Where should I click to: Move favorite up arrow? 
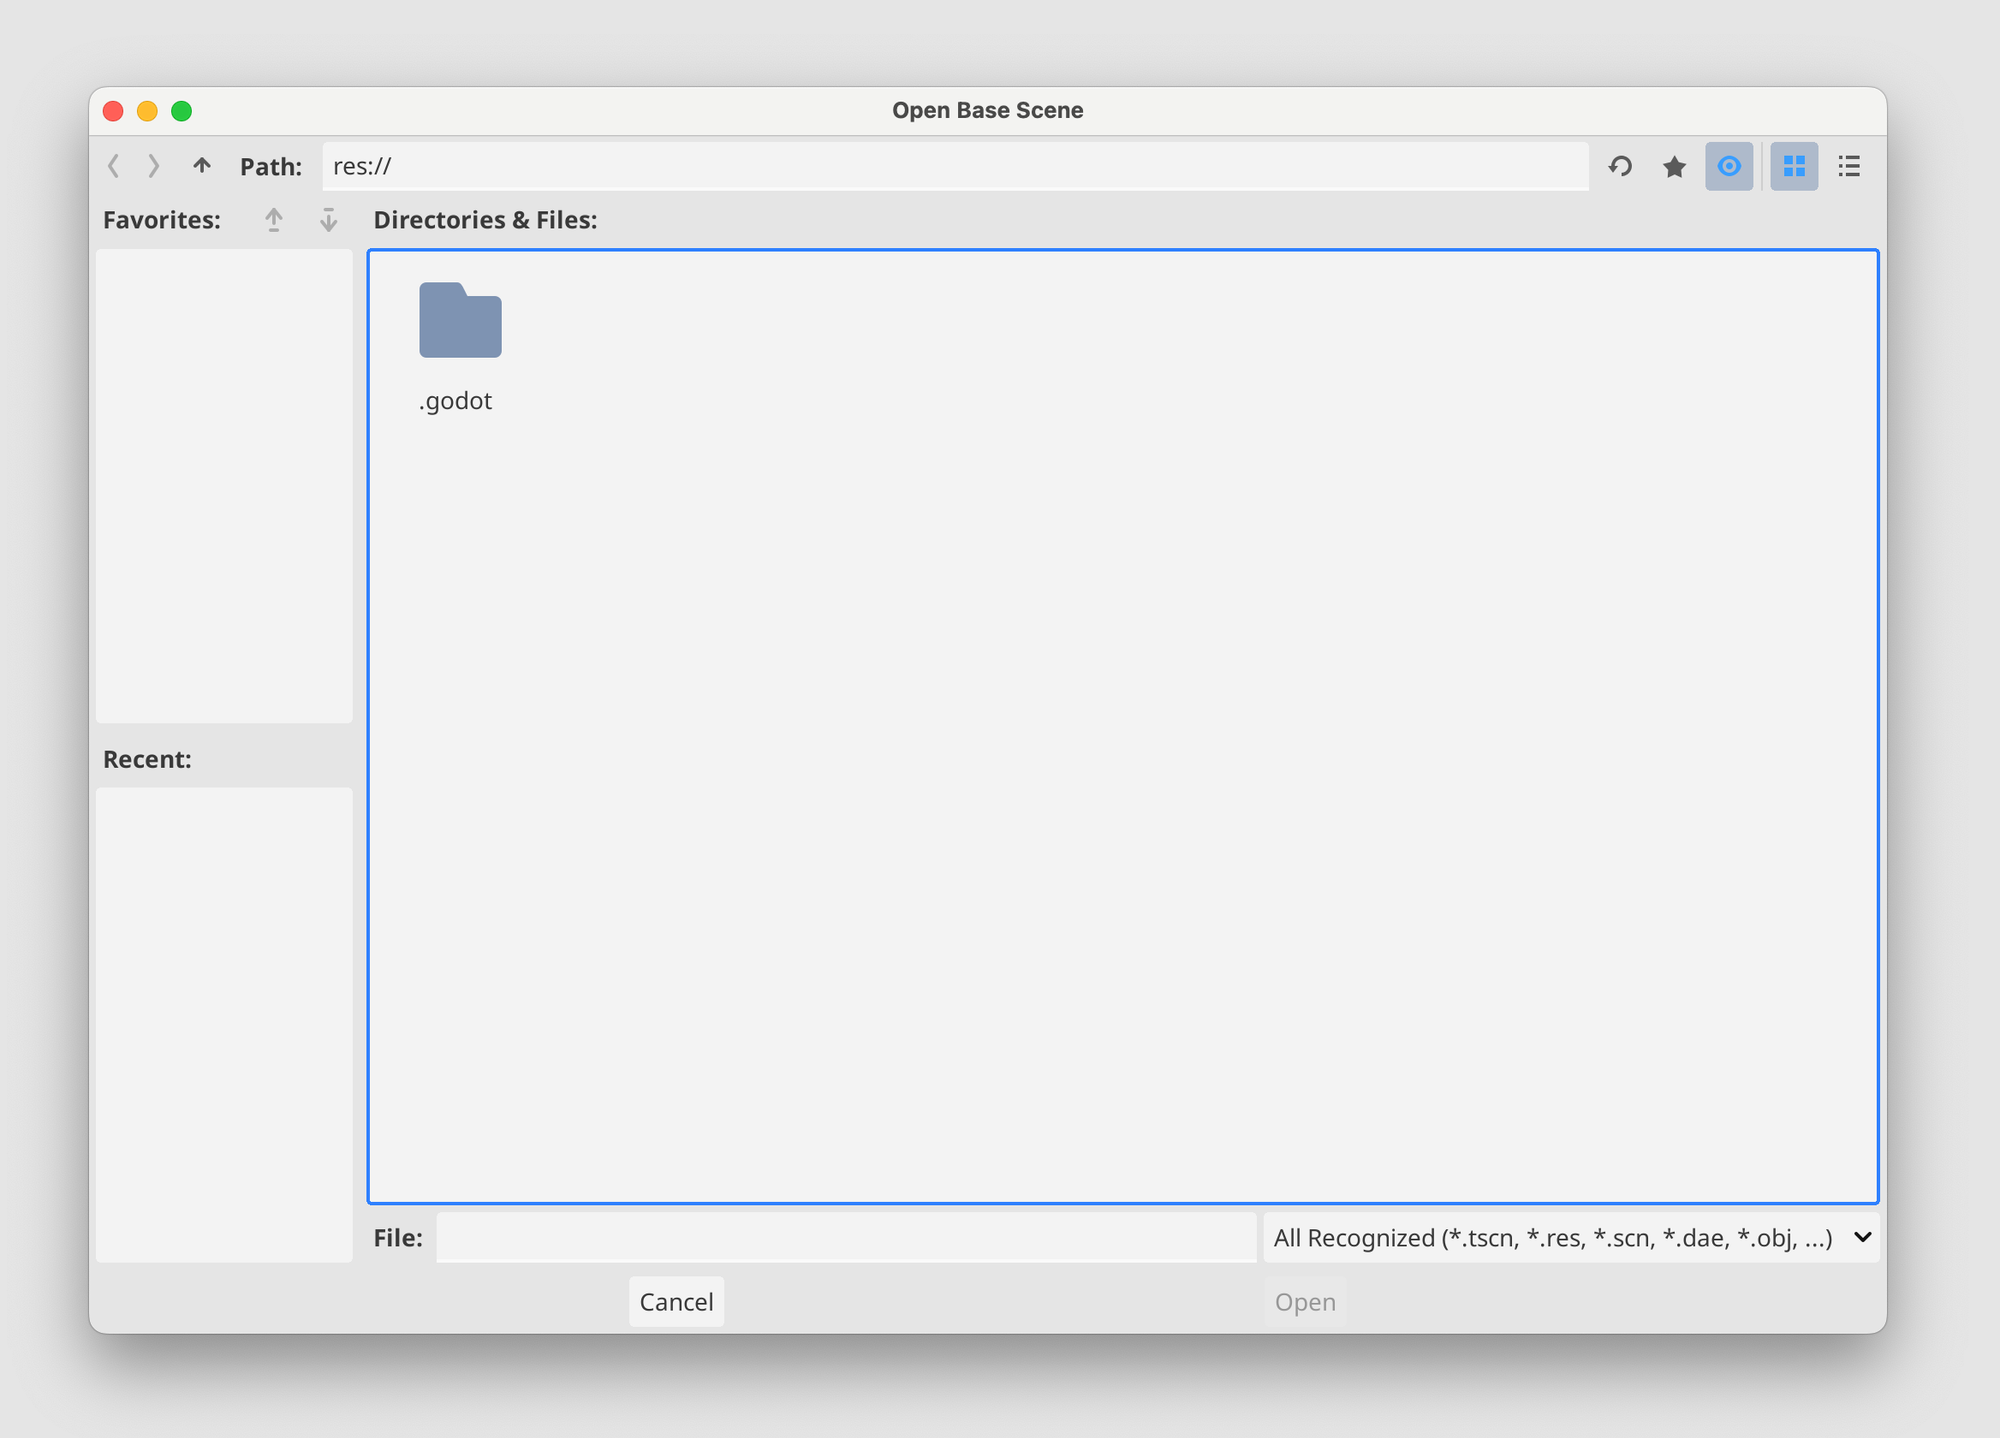point(274,220)
